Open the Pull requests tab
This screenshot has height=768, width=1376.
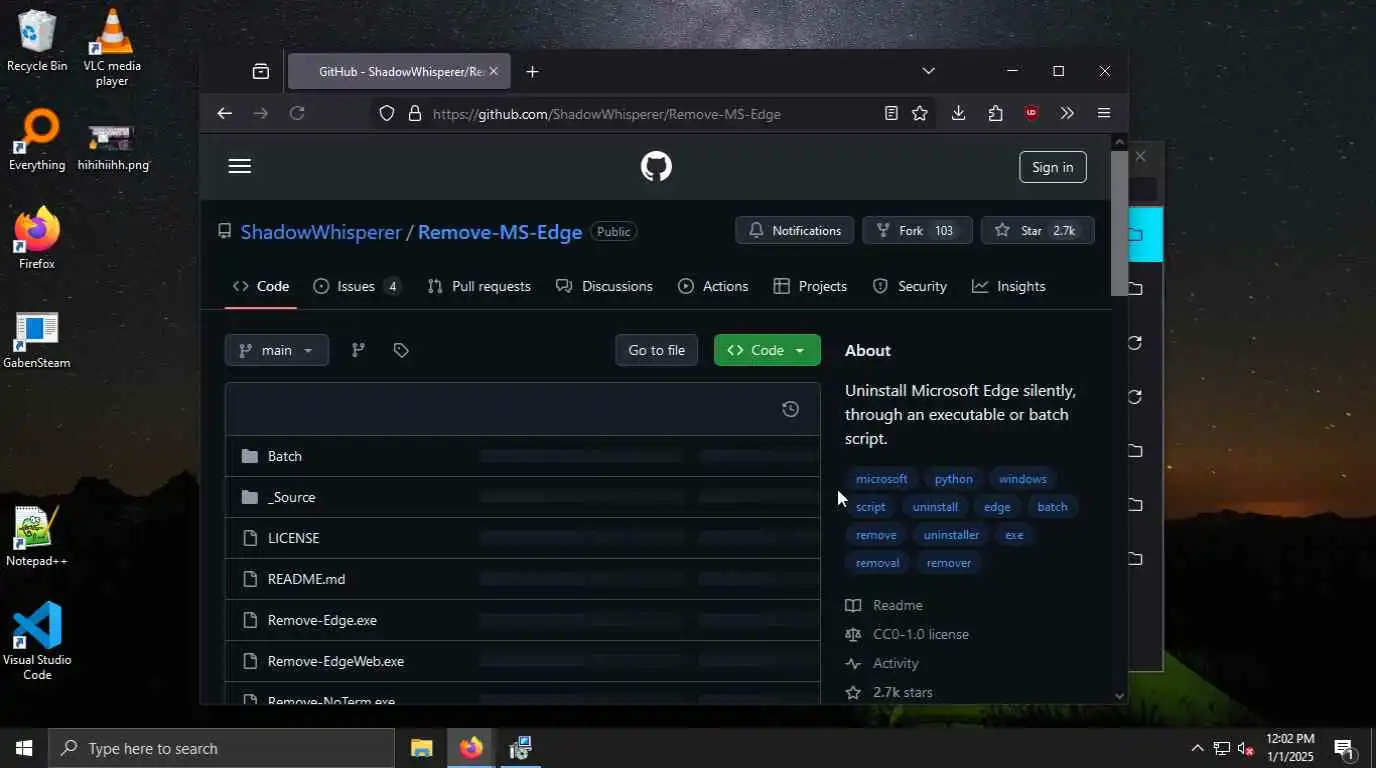(x=479, y=286)
